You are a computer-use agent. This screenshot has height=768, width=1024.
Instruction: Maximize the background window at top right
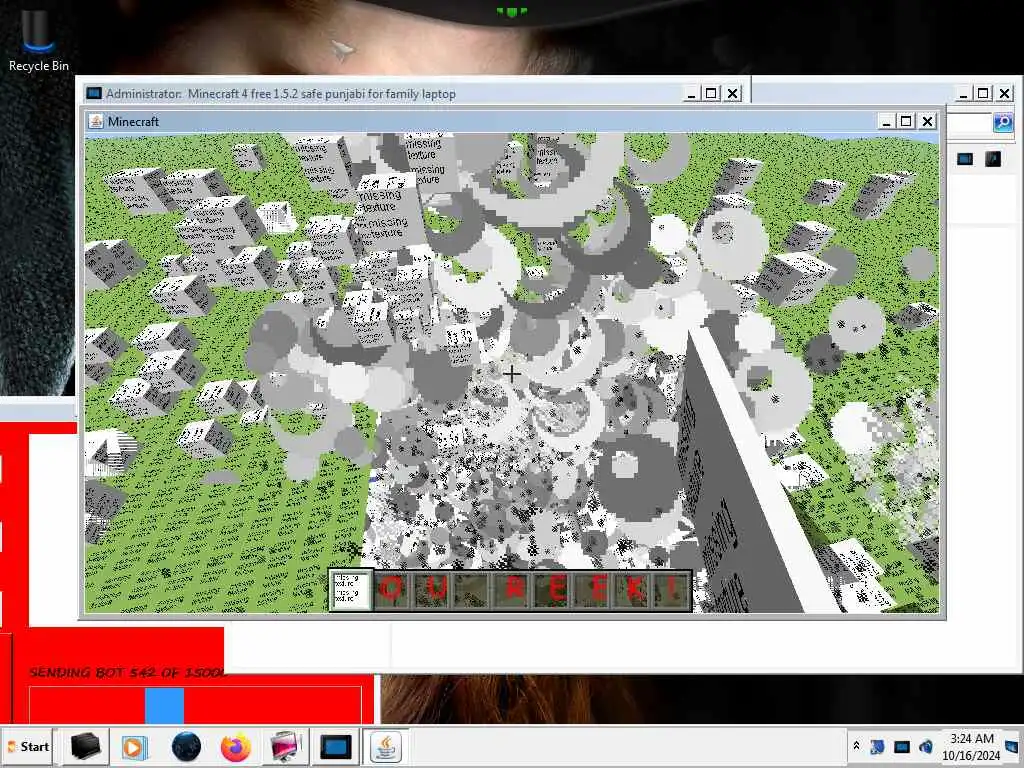(x=983, y=94)
